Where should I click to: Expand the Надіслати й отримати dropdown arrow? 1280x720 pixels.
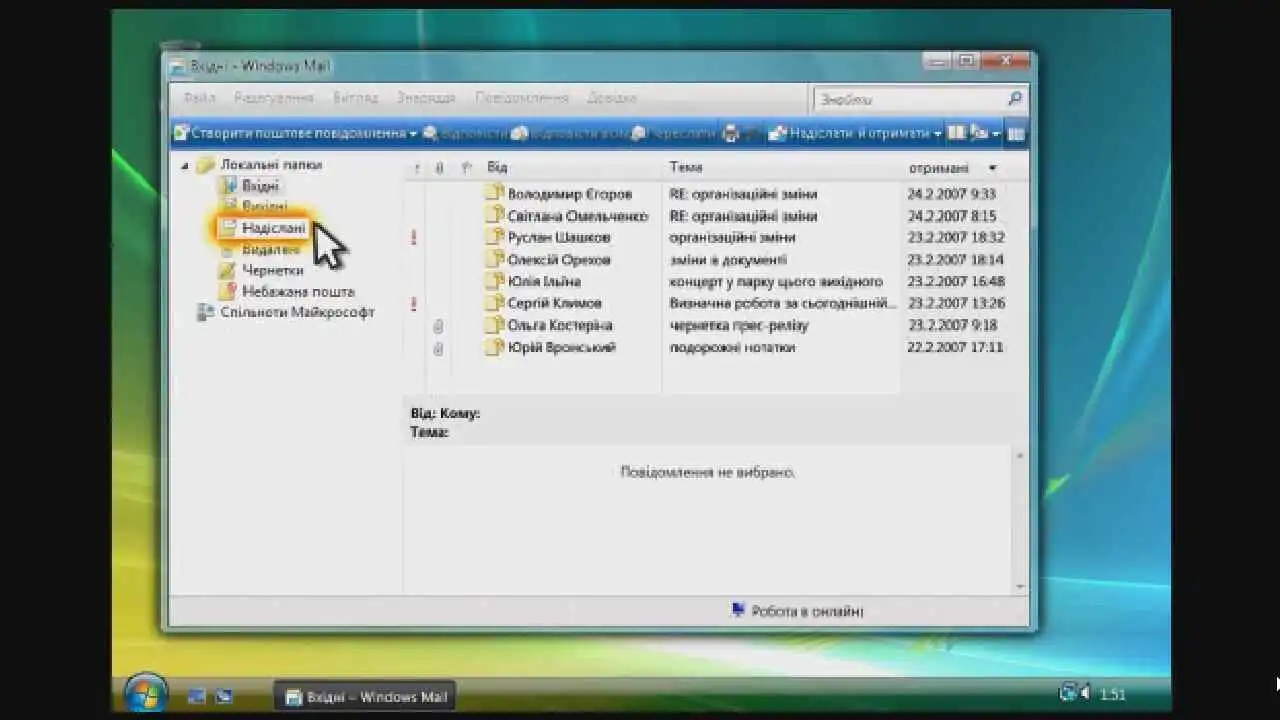(x=938, y=134)
